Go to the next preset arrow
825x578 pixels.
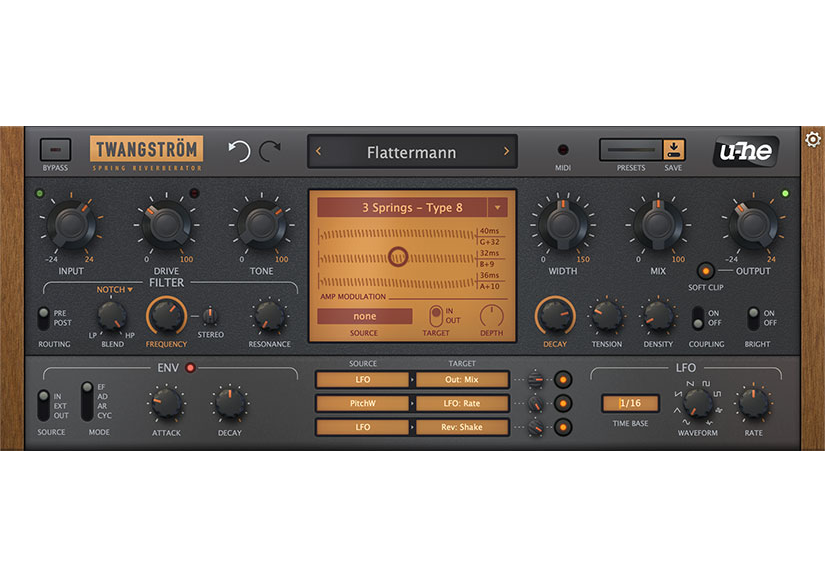[x=506, y=151]
